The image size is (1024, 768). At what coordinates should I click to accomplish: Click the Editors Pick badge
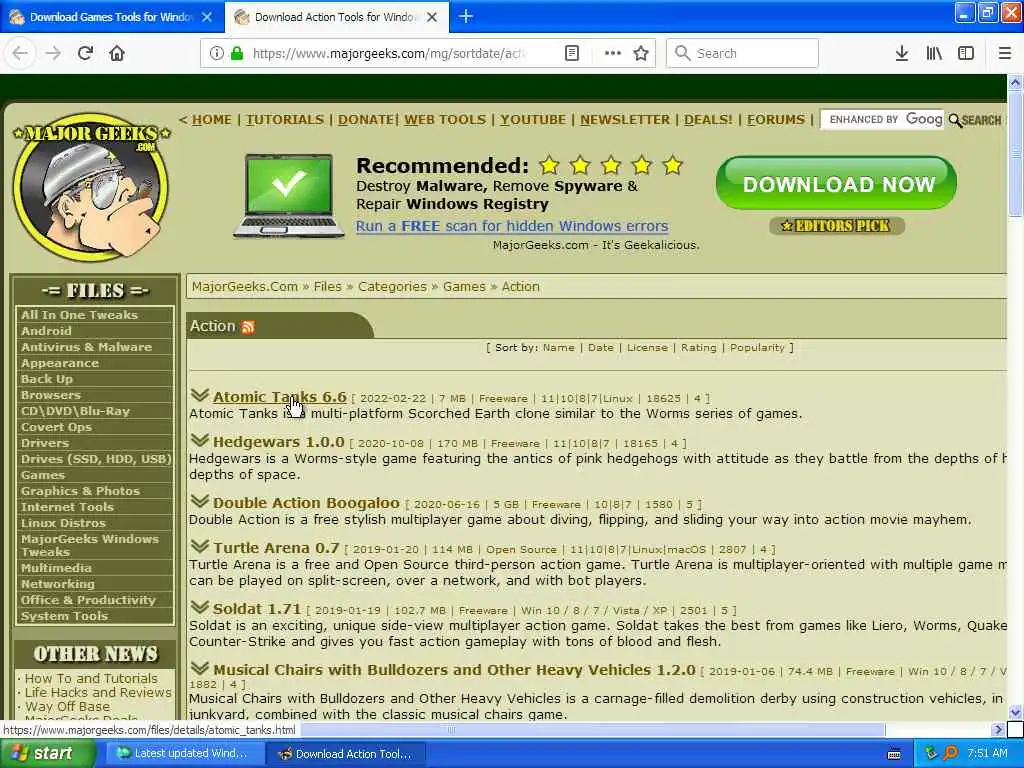click(837, 226)
